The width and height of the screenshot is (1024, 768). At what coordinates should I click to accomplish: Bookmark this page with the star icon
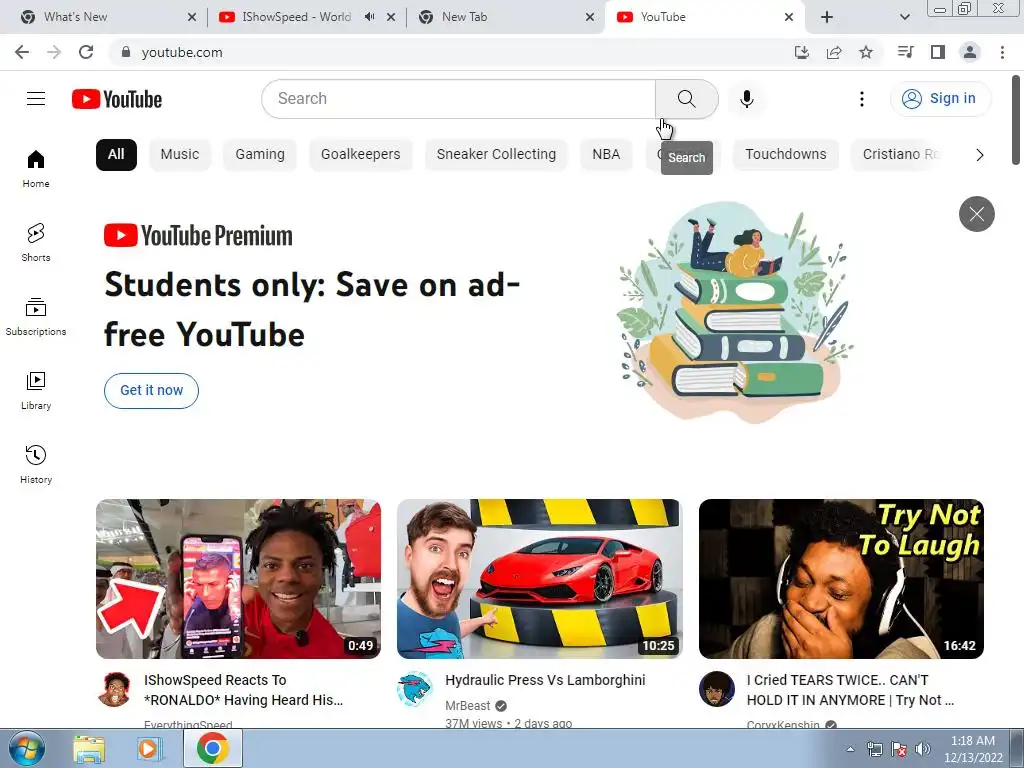(x=866, y=52)
